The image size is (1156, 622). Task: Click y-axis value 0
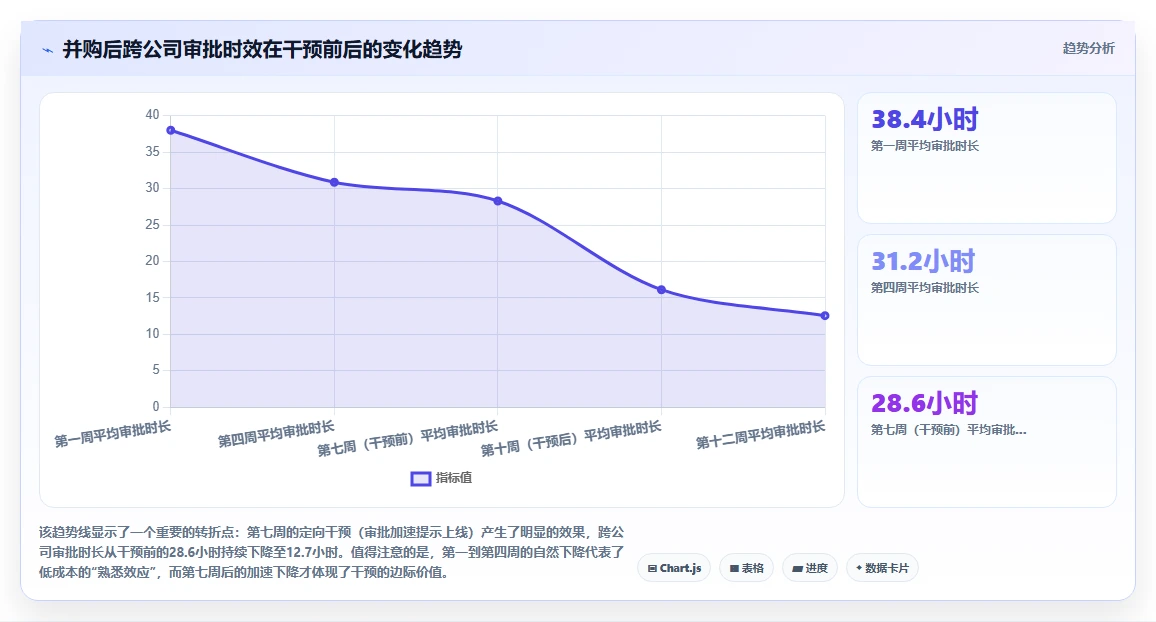[x=156, y=406]
